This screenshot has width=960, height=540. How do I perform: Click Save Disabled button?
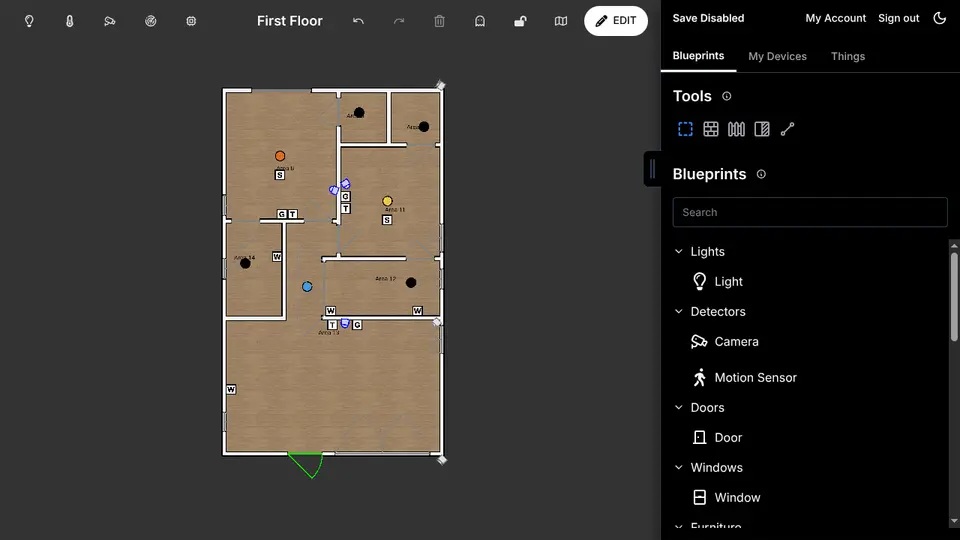coord(708,18)
